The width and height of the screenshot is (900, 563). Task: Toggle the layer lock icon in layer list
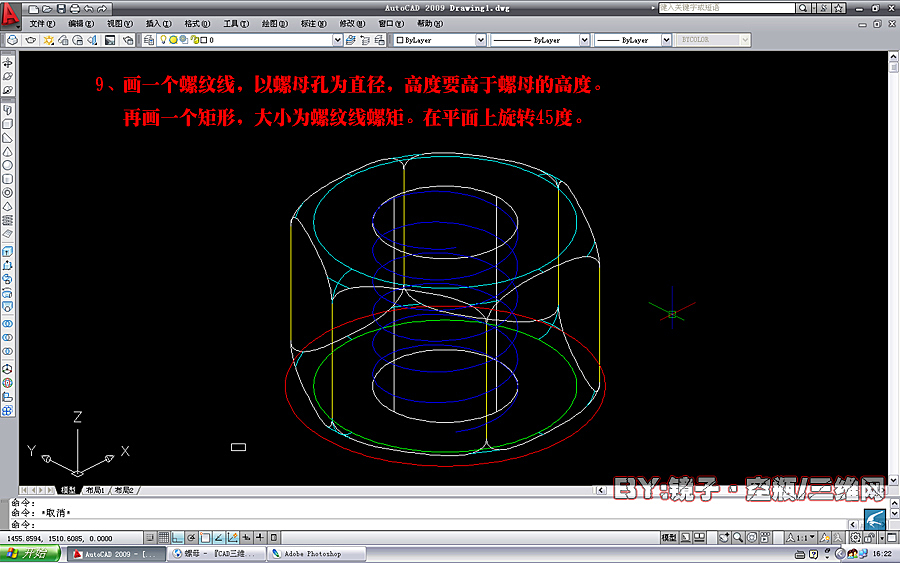coord(195,40)
